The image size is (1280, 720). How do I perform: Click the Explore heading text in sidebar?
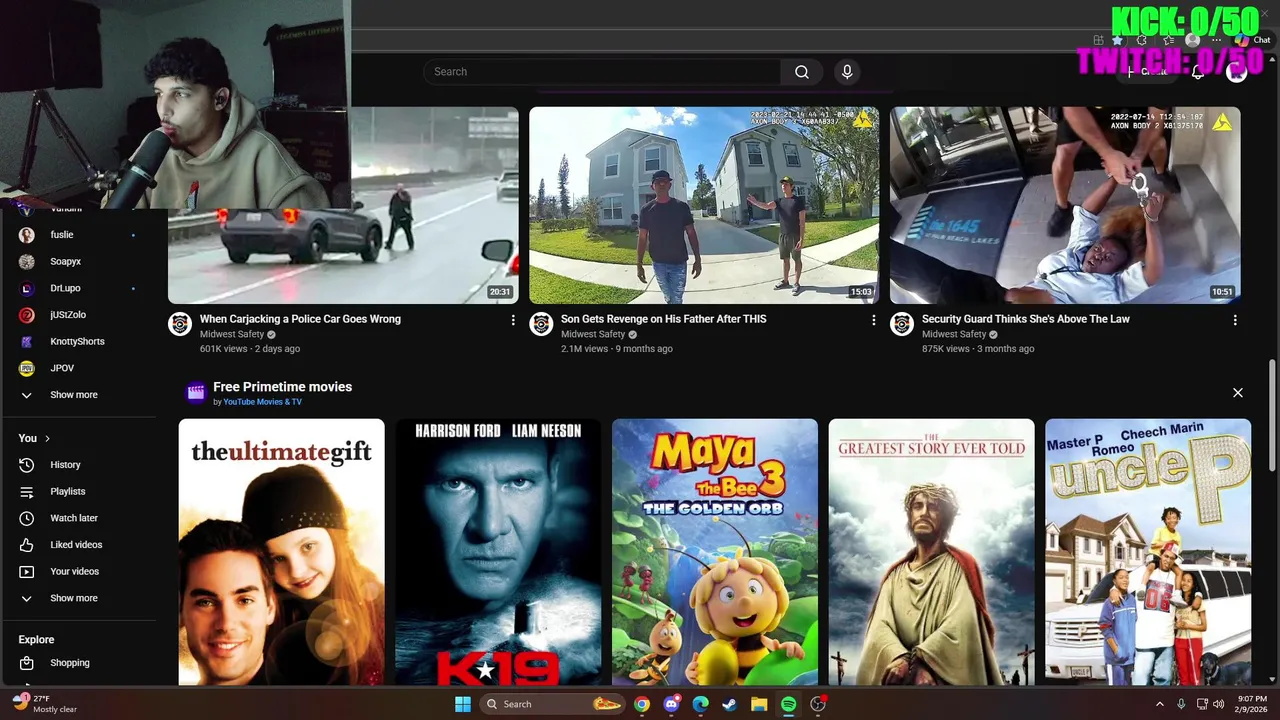pos(36,640)
